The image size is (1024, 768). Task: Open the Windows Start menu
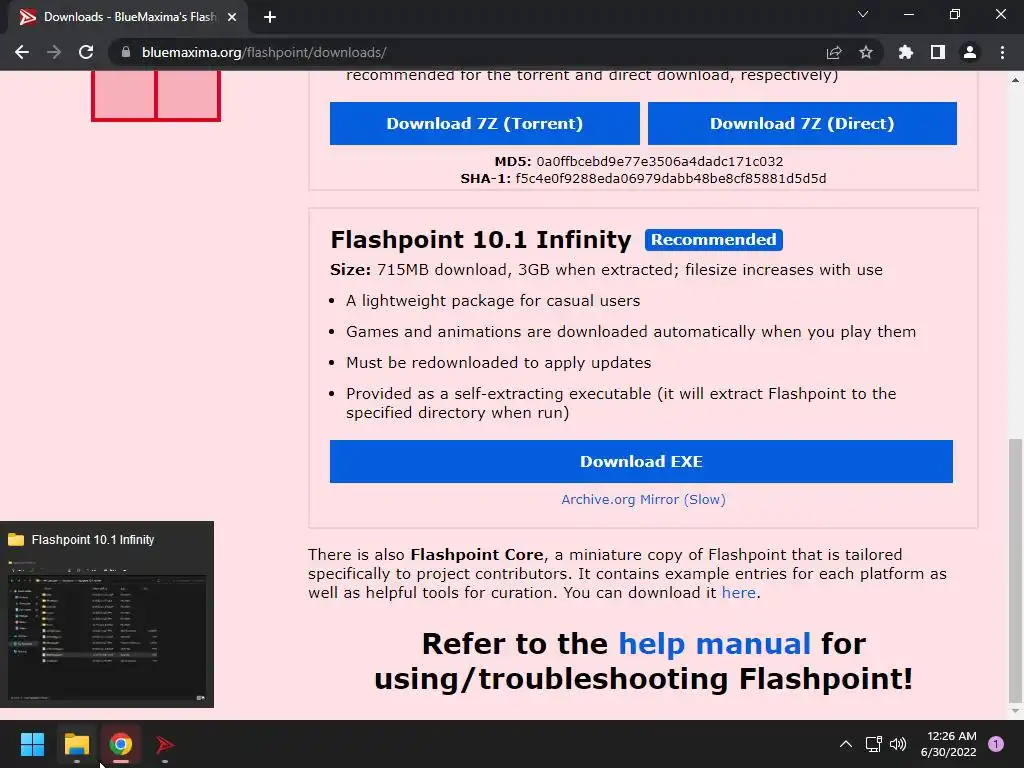pos(32,744)
